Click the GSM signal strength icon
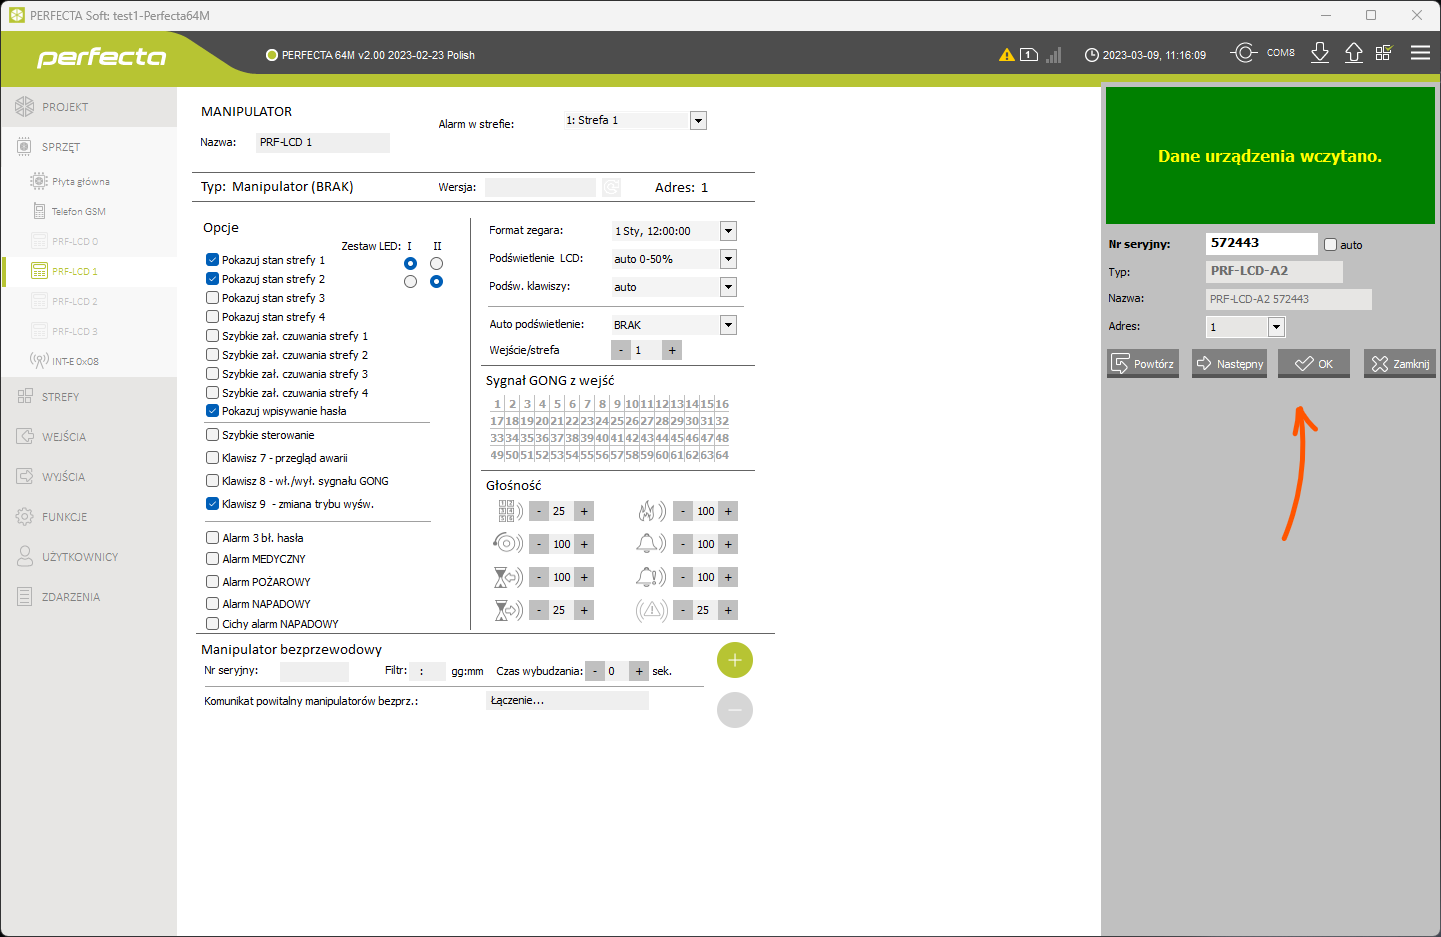This screenshot has width=1441, height=937. (x=1053, y=55)
